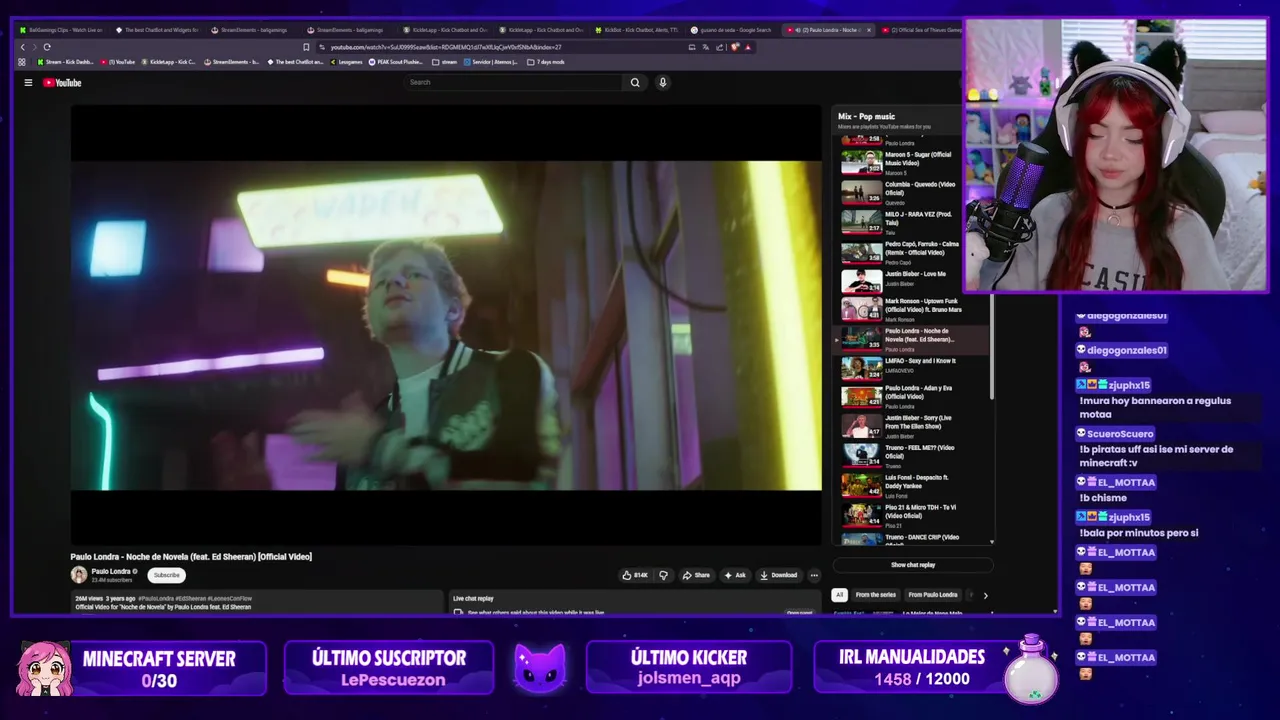Show more filter chips with right chevron
Viewport: 1280px width, 720px height.
tap(985, 595)
